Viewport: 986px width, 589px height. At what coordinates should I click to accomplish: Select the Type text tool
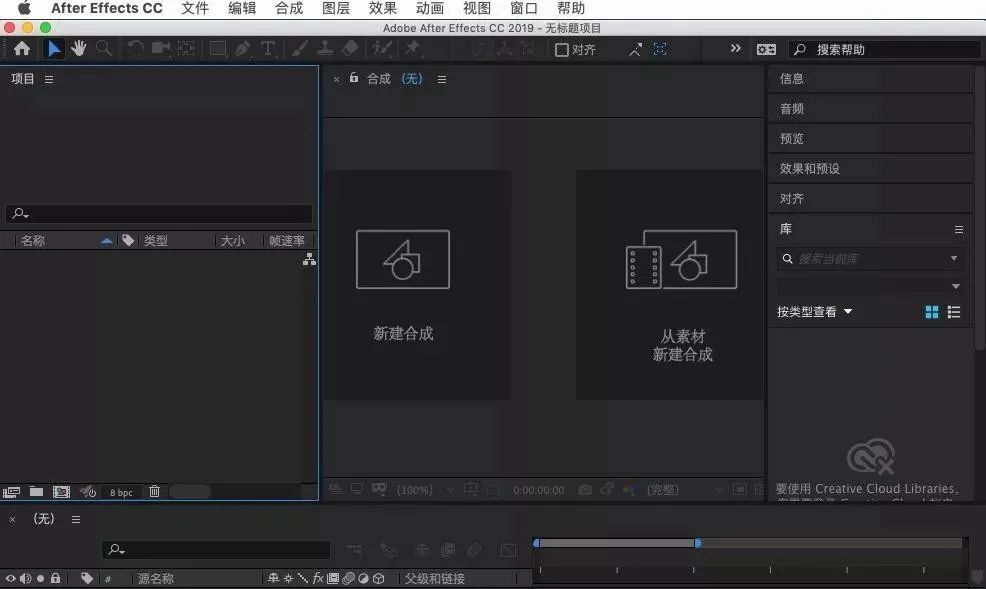268,48
